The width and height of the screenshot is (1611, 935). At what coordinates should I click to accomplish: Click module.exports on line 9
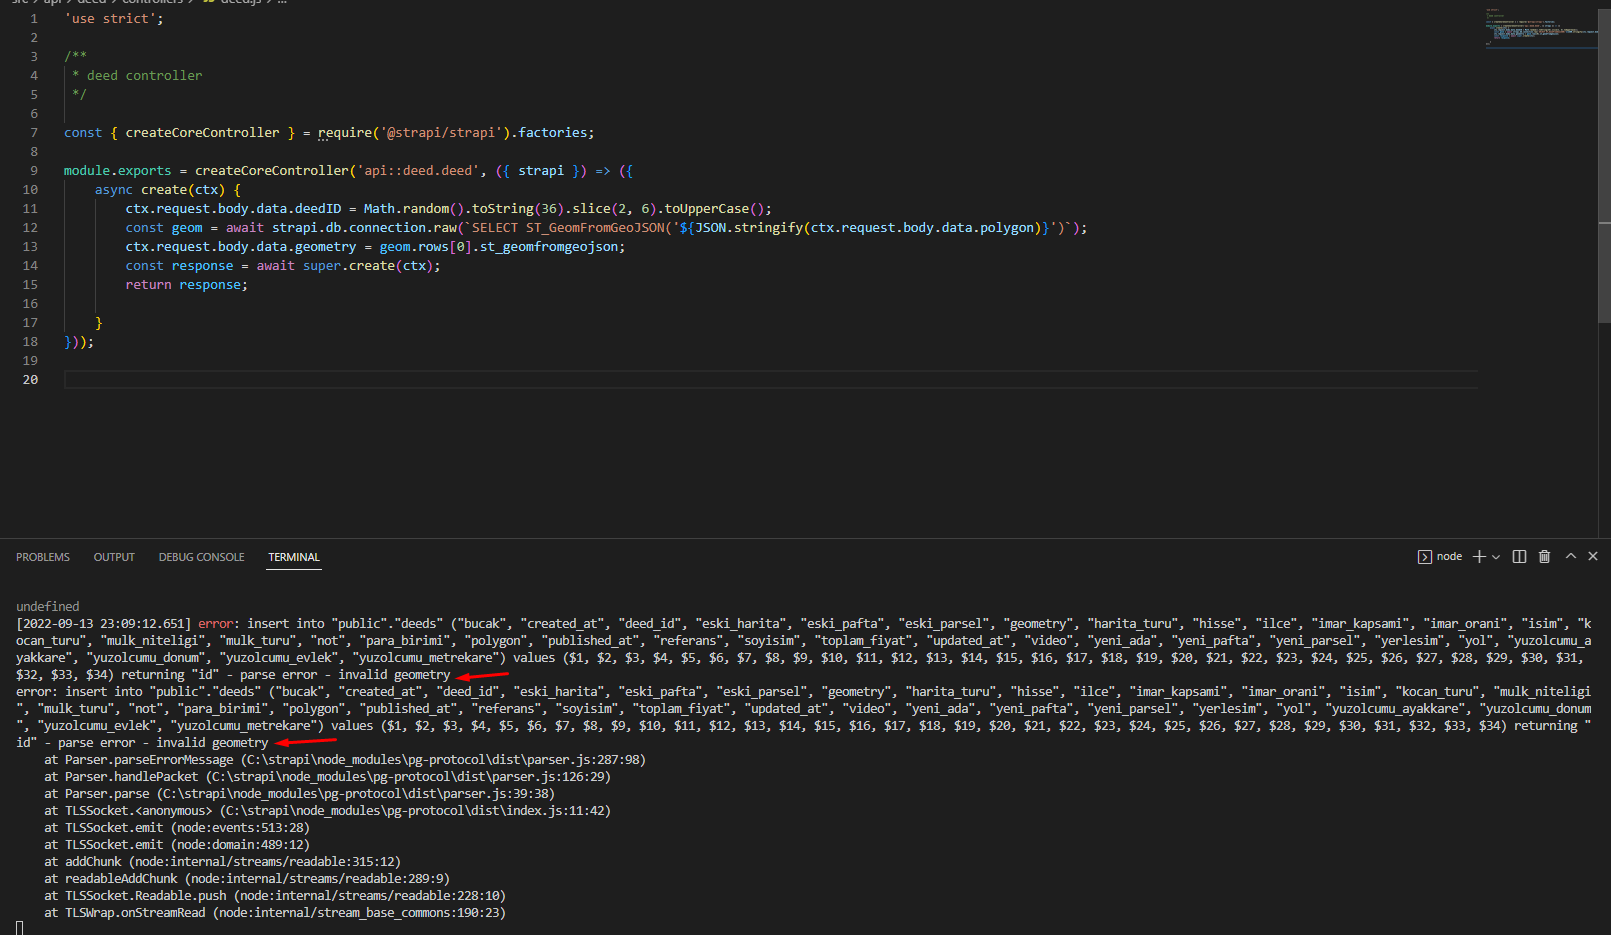[117, 171]
